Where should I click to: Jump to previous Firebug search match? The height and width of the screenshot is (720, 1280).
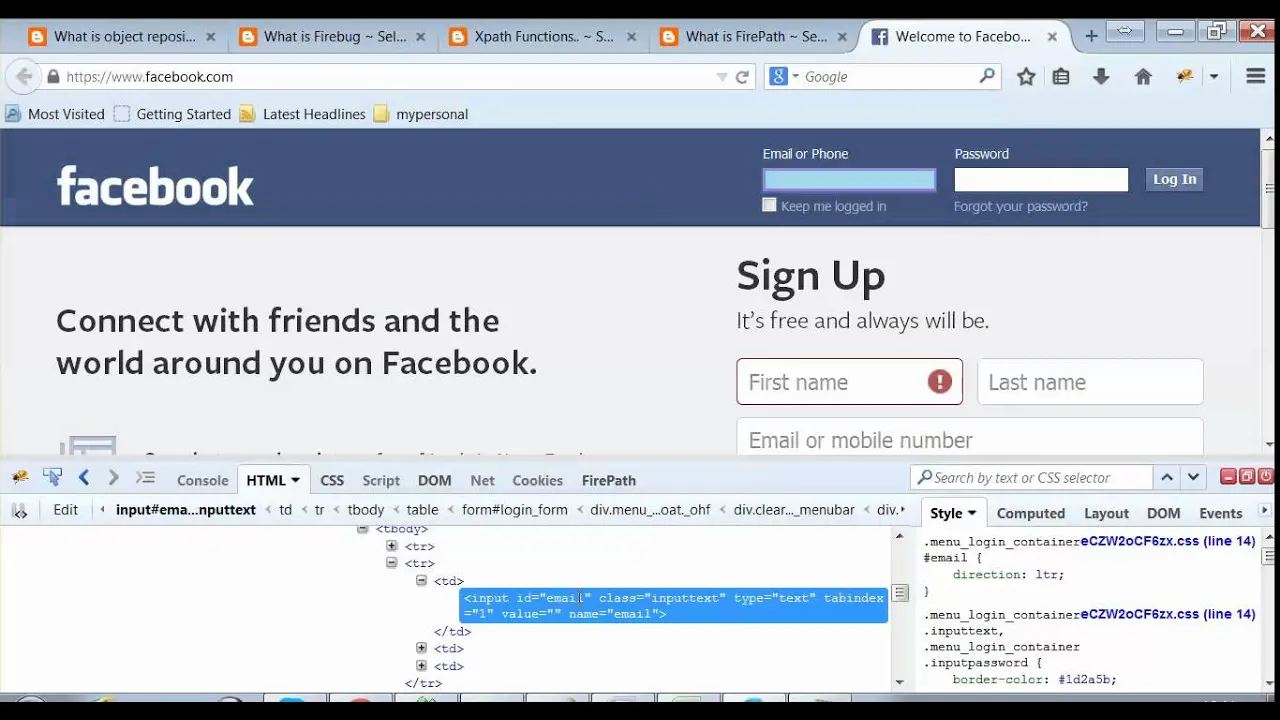coord(1167,478)
